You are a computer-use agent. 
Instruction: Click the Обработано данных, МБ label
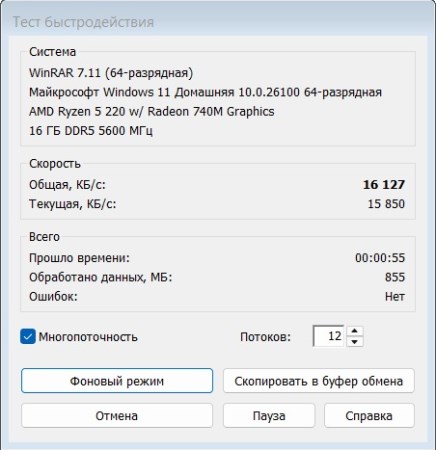101,277
